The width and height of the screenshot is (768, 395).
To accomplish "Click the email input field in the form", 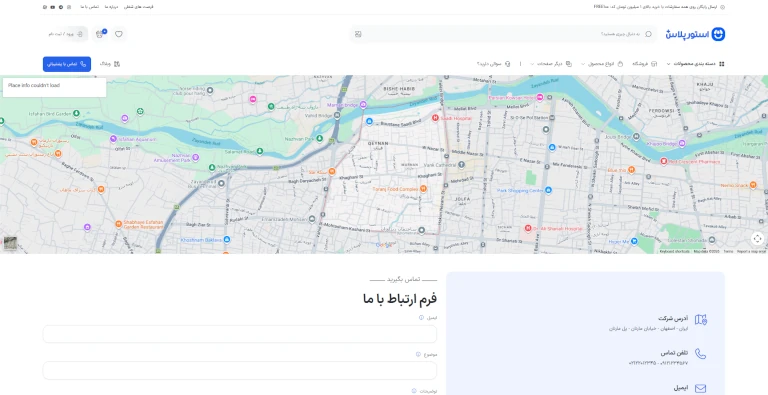I will (240, 334).
